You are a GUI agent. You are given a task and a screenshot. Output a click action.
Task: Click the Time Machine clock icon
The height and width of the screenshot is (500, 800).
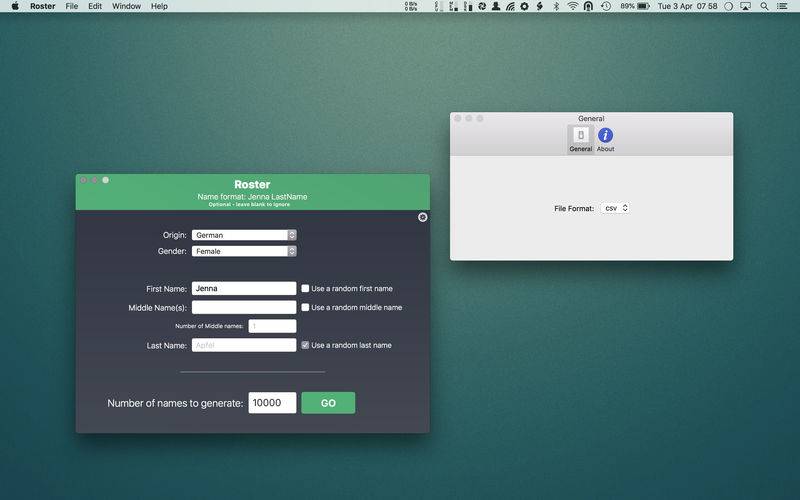pyautogui.click(x=606, y=6)
